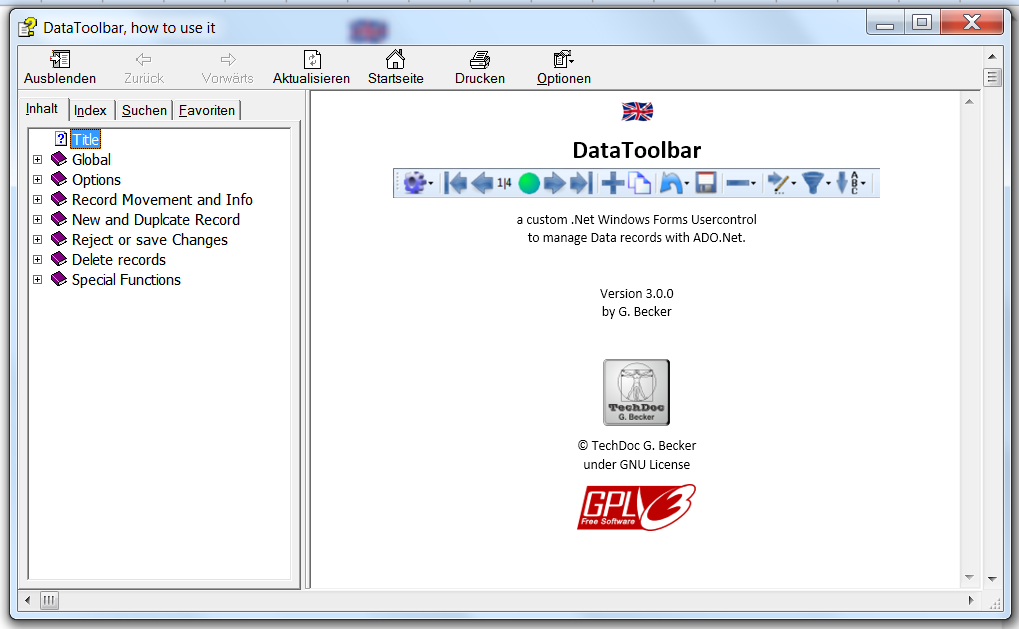Open the Suchen search tab
This screenshot has height=629, width=1019.
click(144, 110)
